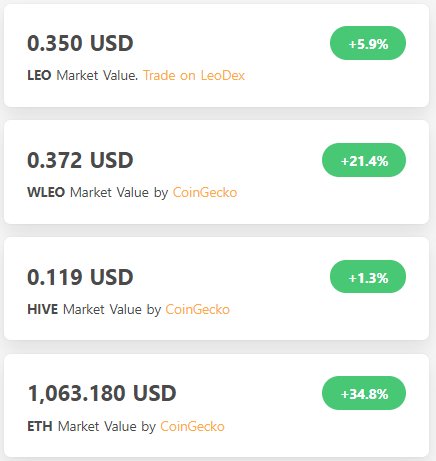436x461 pixels.
Task: Click the 0.372 USD WLEO price
Action: tap(80, 160)
